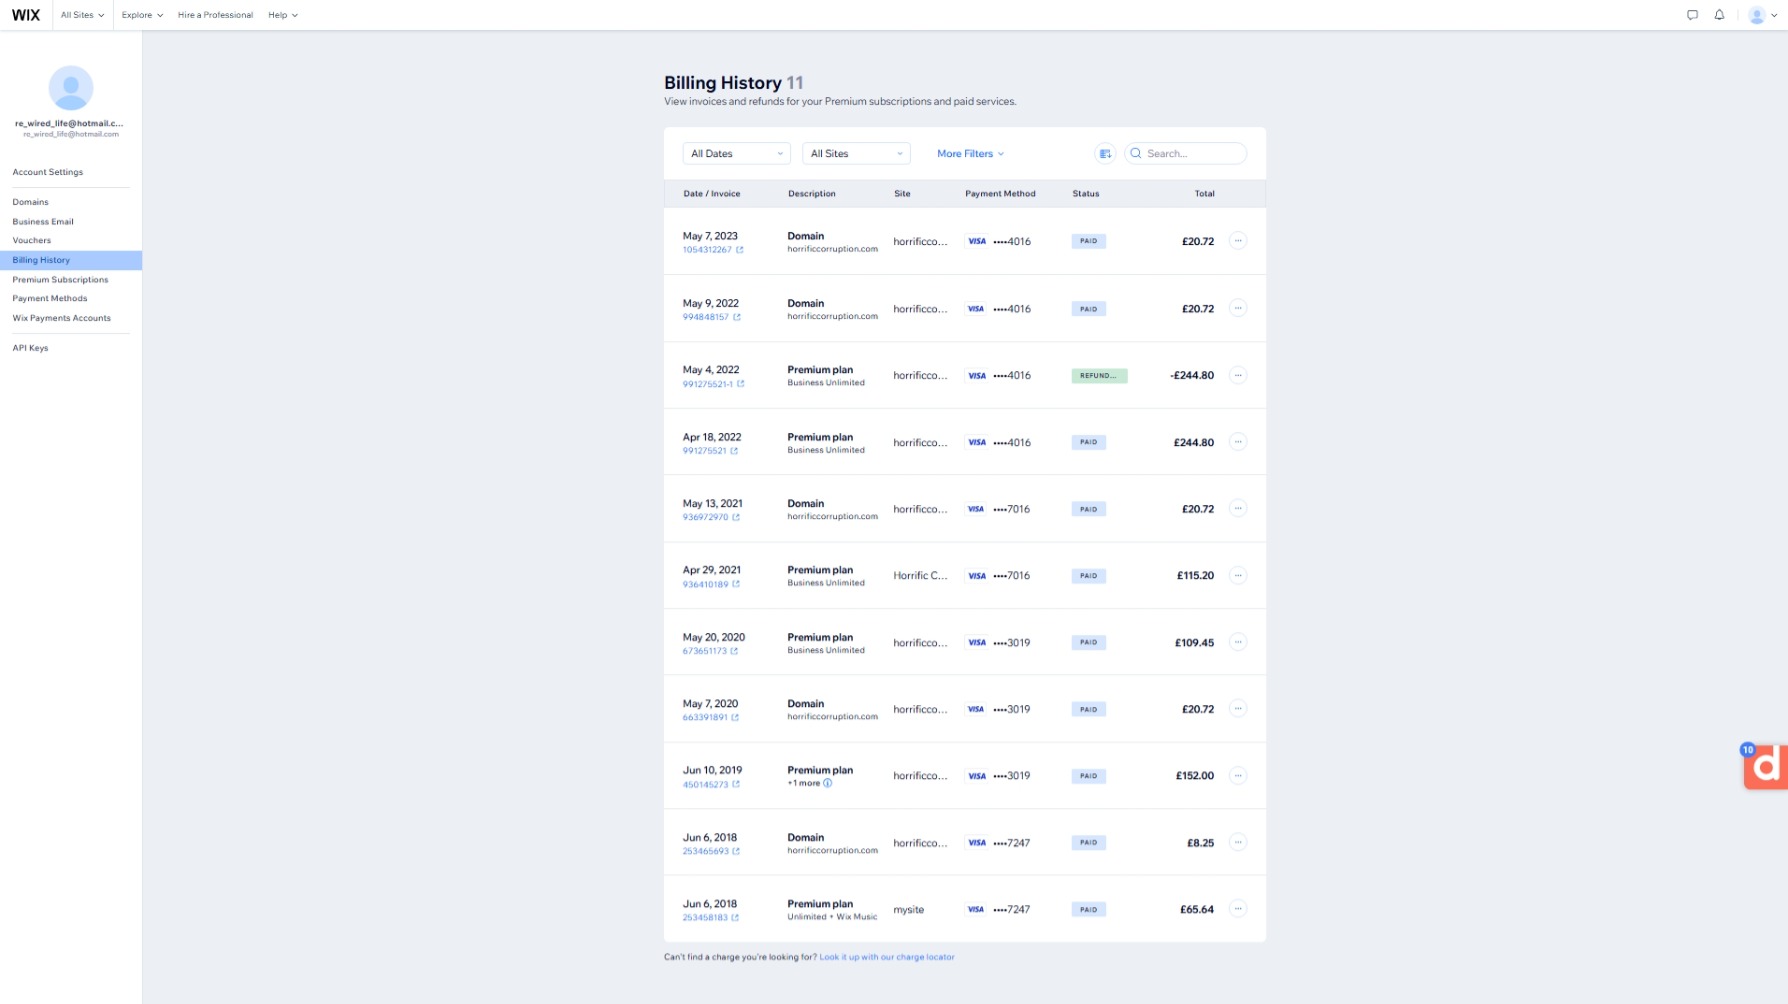Click the billing history Search field
The height and width of the screenshot is (1004, 1788).
click(1192, 154)
